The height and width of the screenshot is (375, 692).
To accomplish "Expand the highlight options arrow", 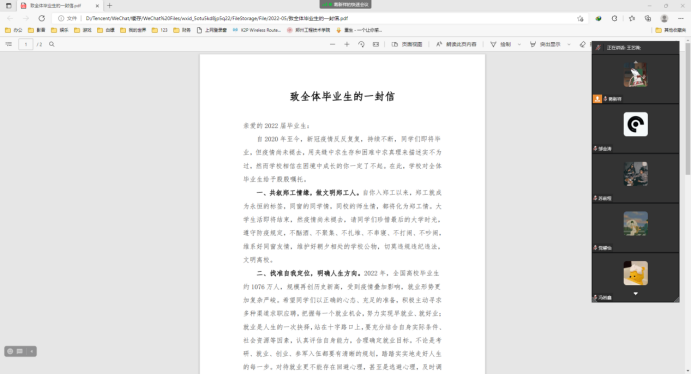I will pyautogui.click(x=569, y=44).
